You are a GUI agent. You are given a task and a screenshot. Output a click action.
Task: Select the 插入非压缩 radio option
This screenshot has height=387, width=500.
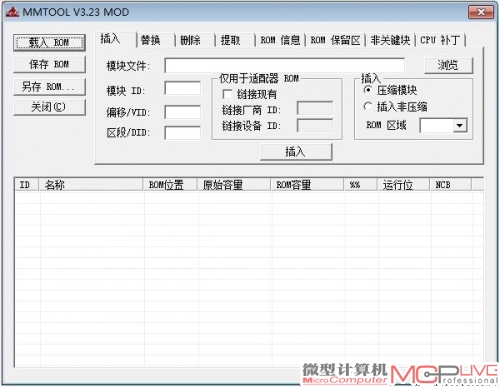pos(368,107)
